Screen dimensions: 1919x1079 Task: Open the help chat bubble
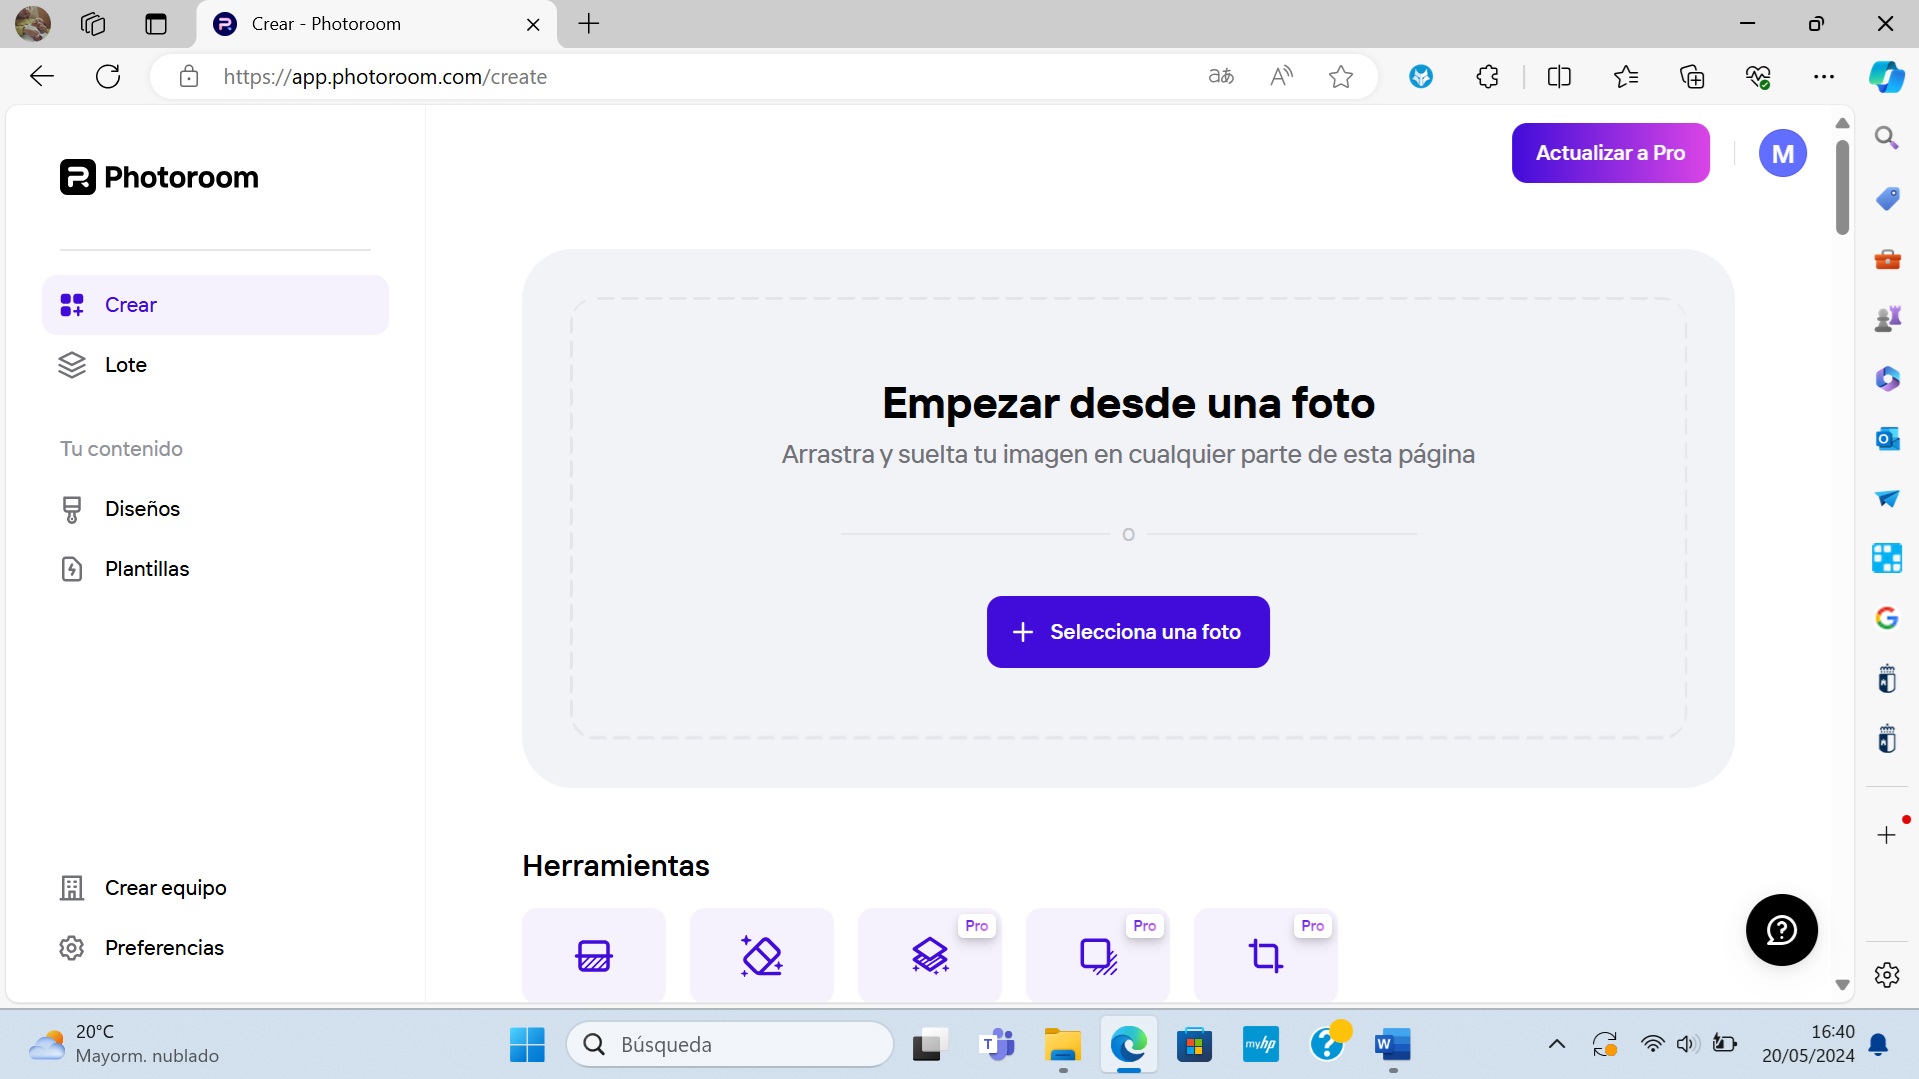click(x=1781, y=929)
